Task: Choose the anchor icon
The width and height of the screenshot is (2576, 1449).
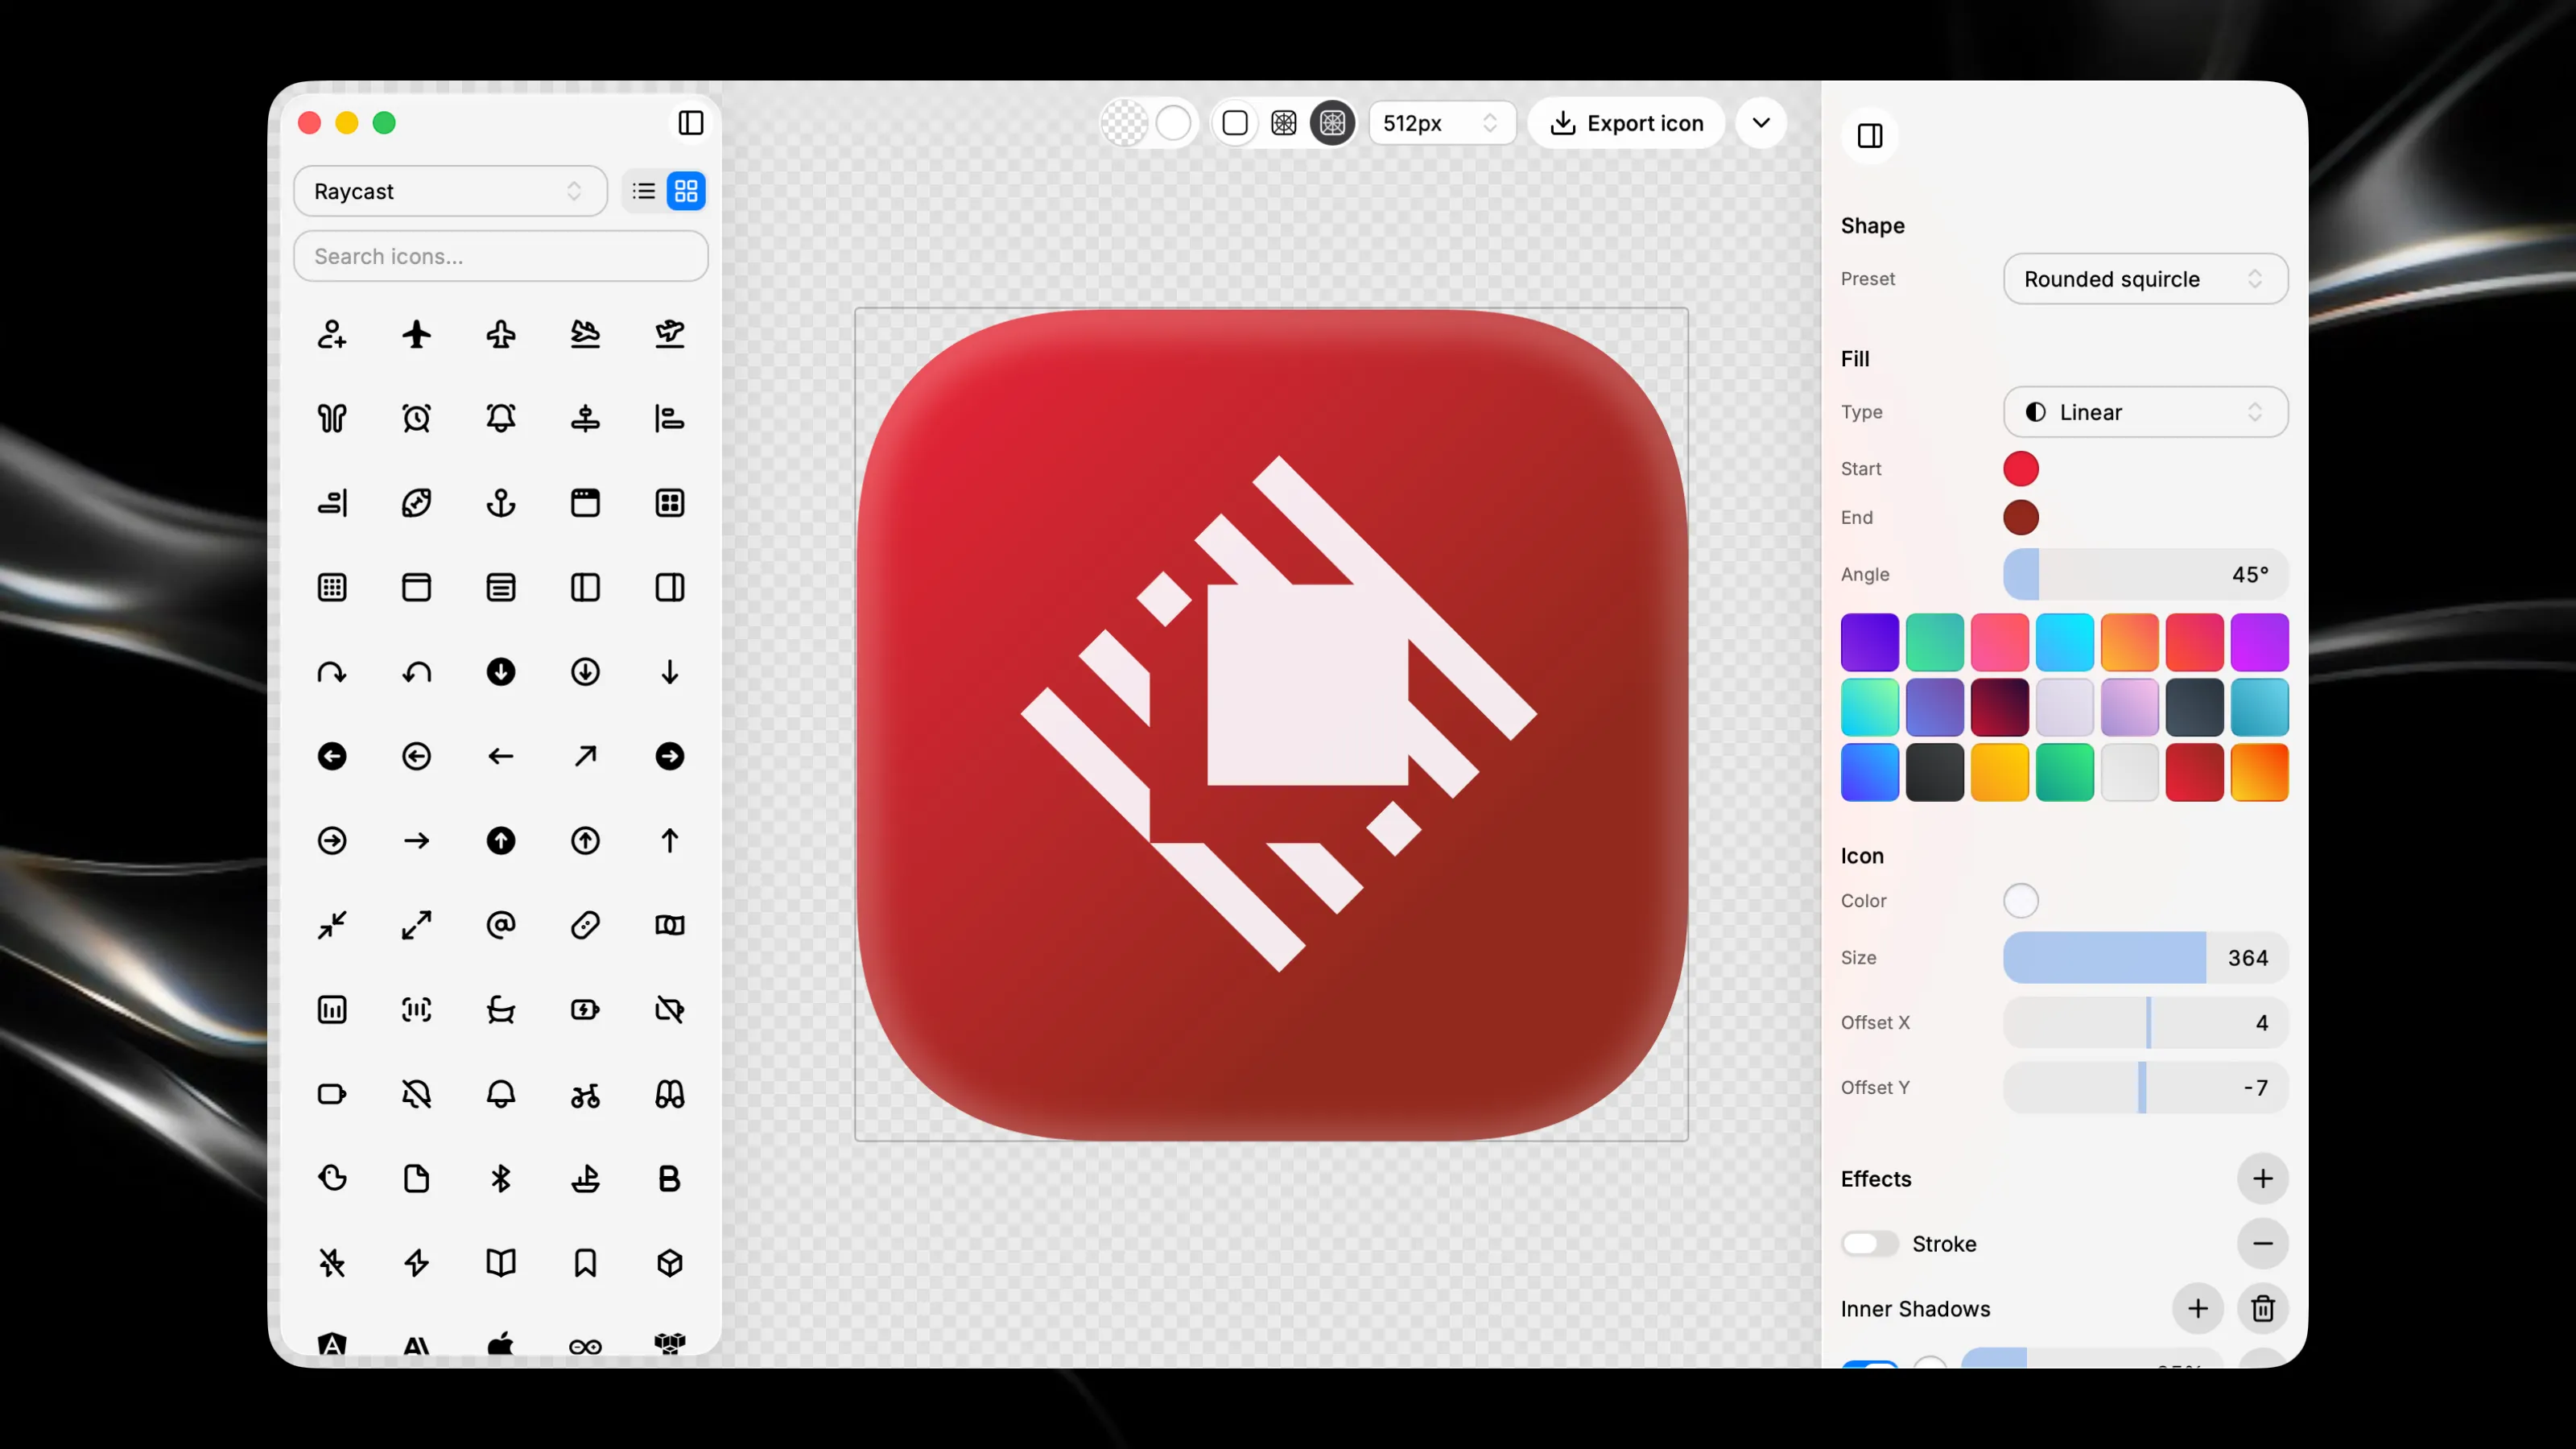Action: click(501, 503)
